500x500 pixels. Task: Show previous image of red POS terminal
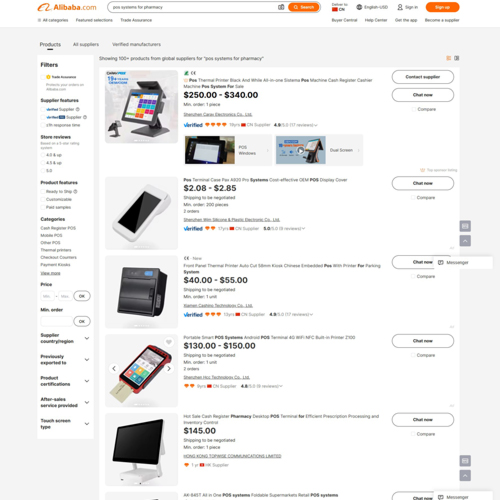point(114,368)
